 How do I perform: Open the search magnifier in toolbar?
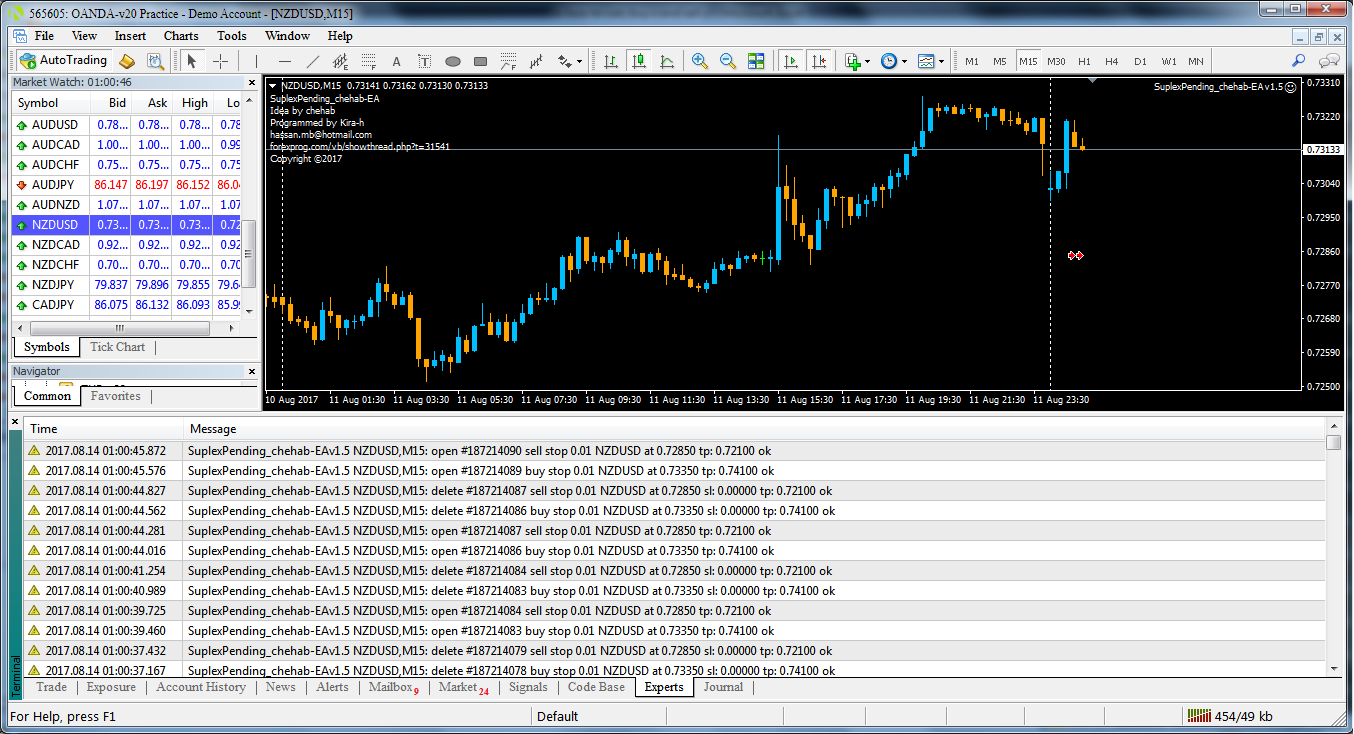coord(1298,61)
